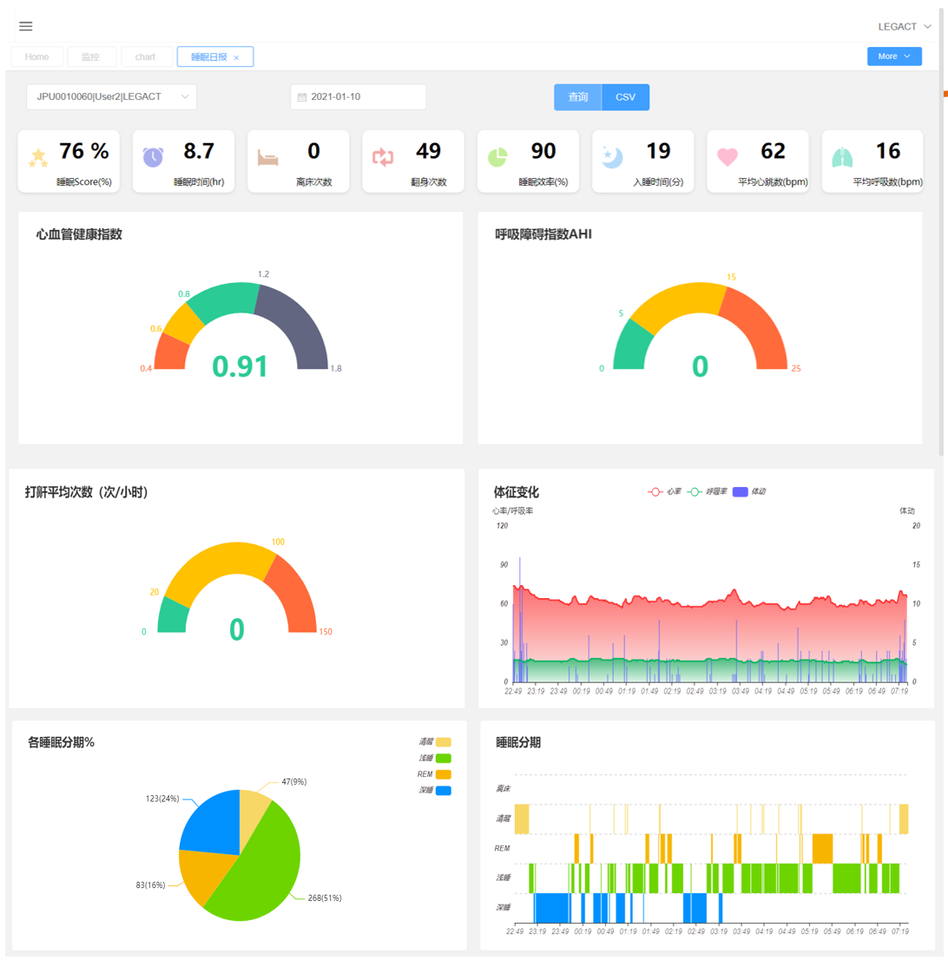This screenshot has height=960, width=948.
Task: Click the 查询 query button
Action: 578,97
